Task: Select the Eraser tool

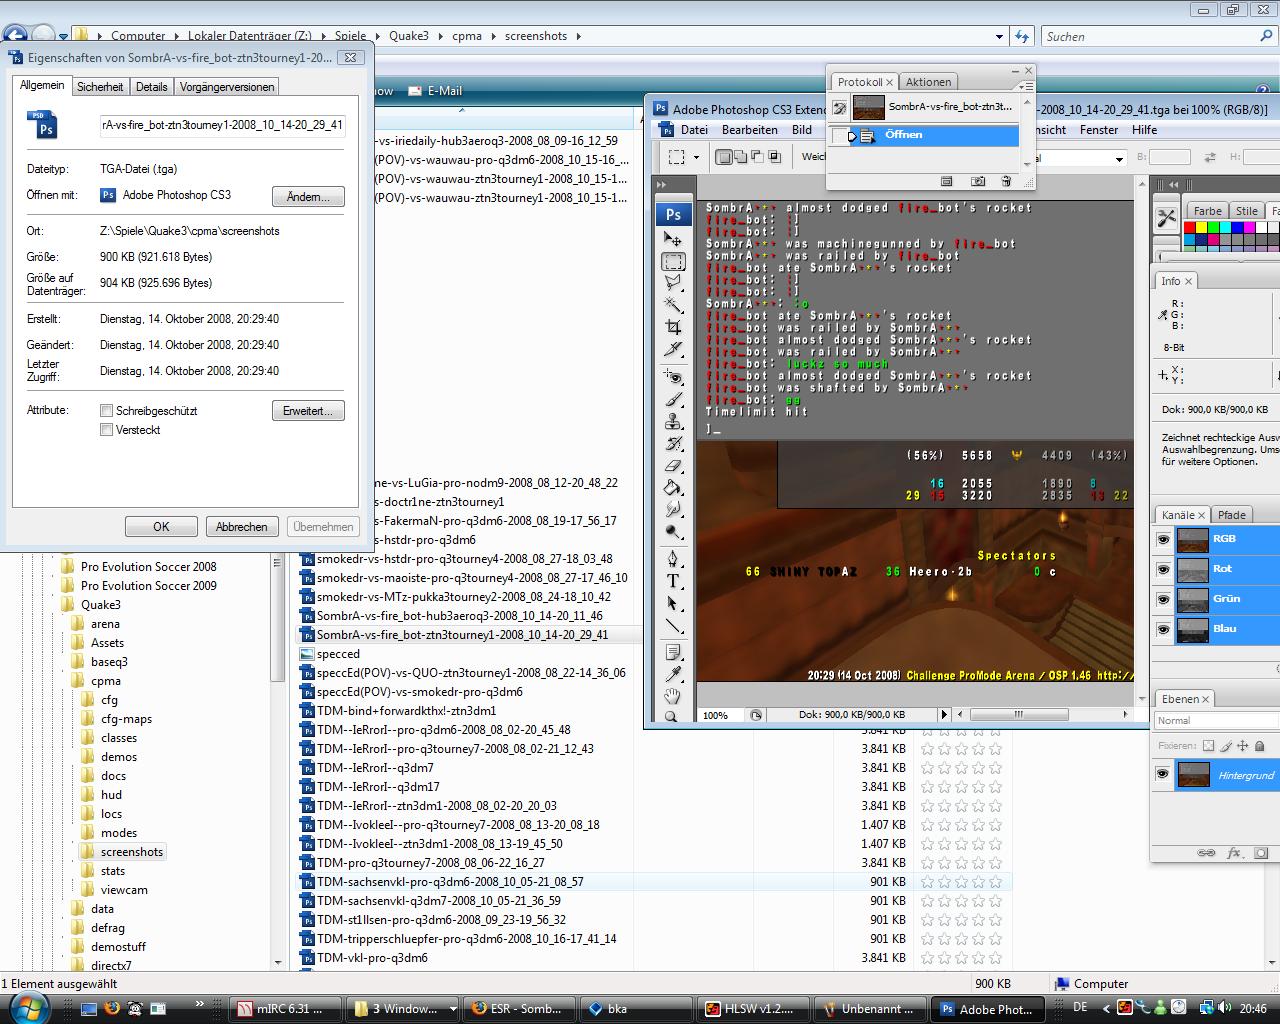Action: (673, 465)
